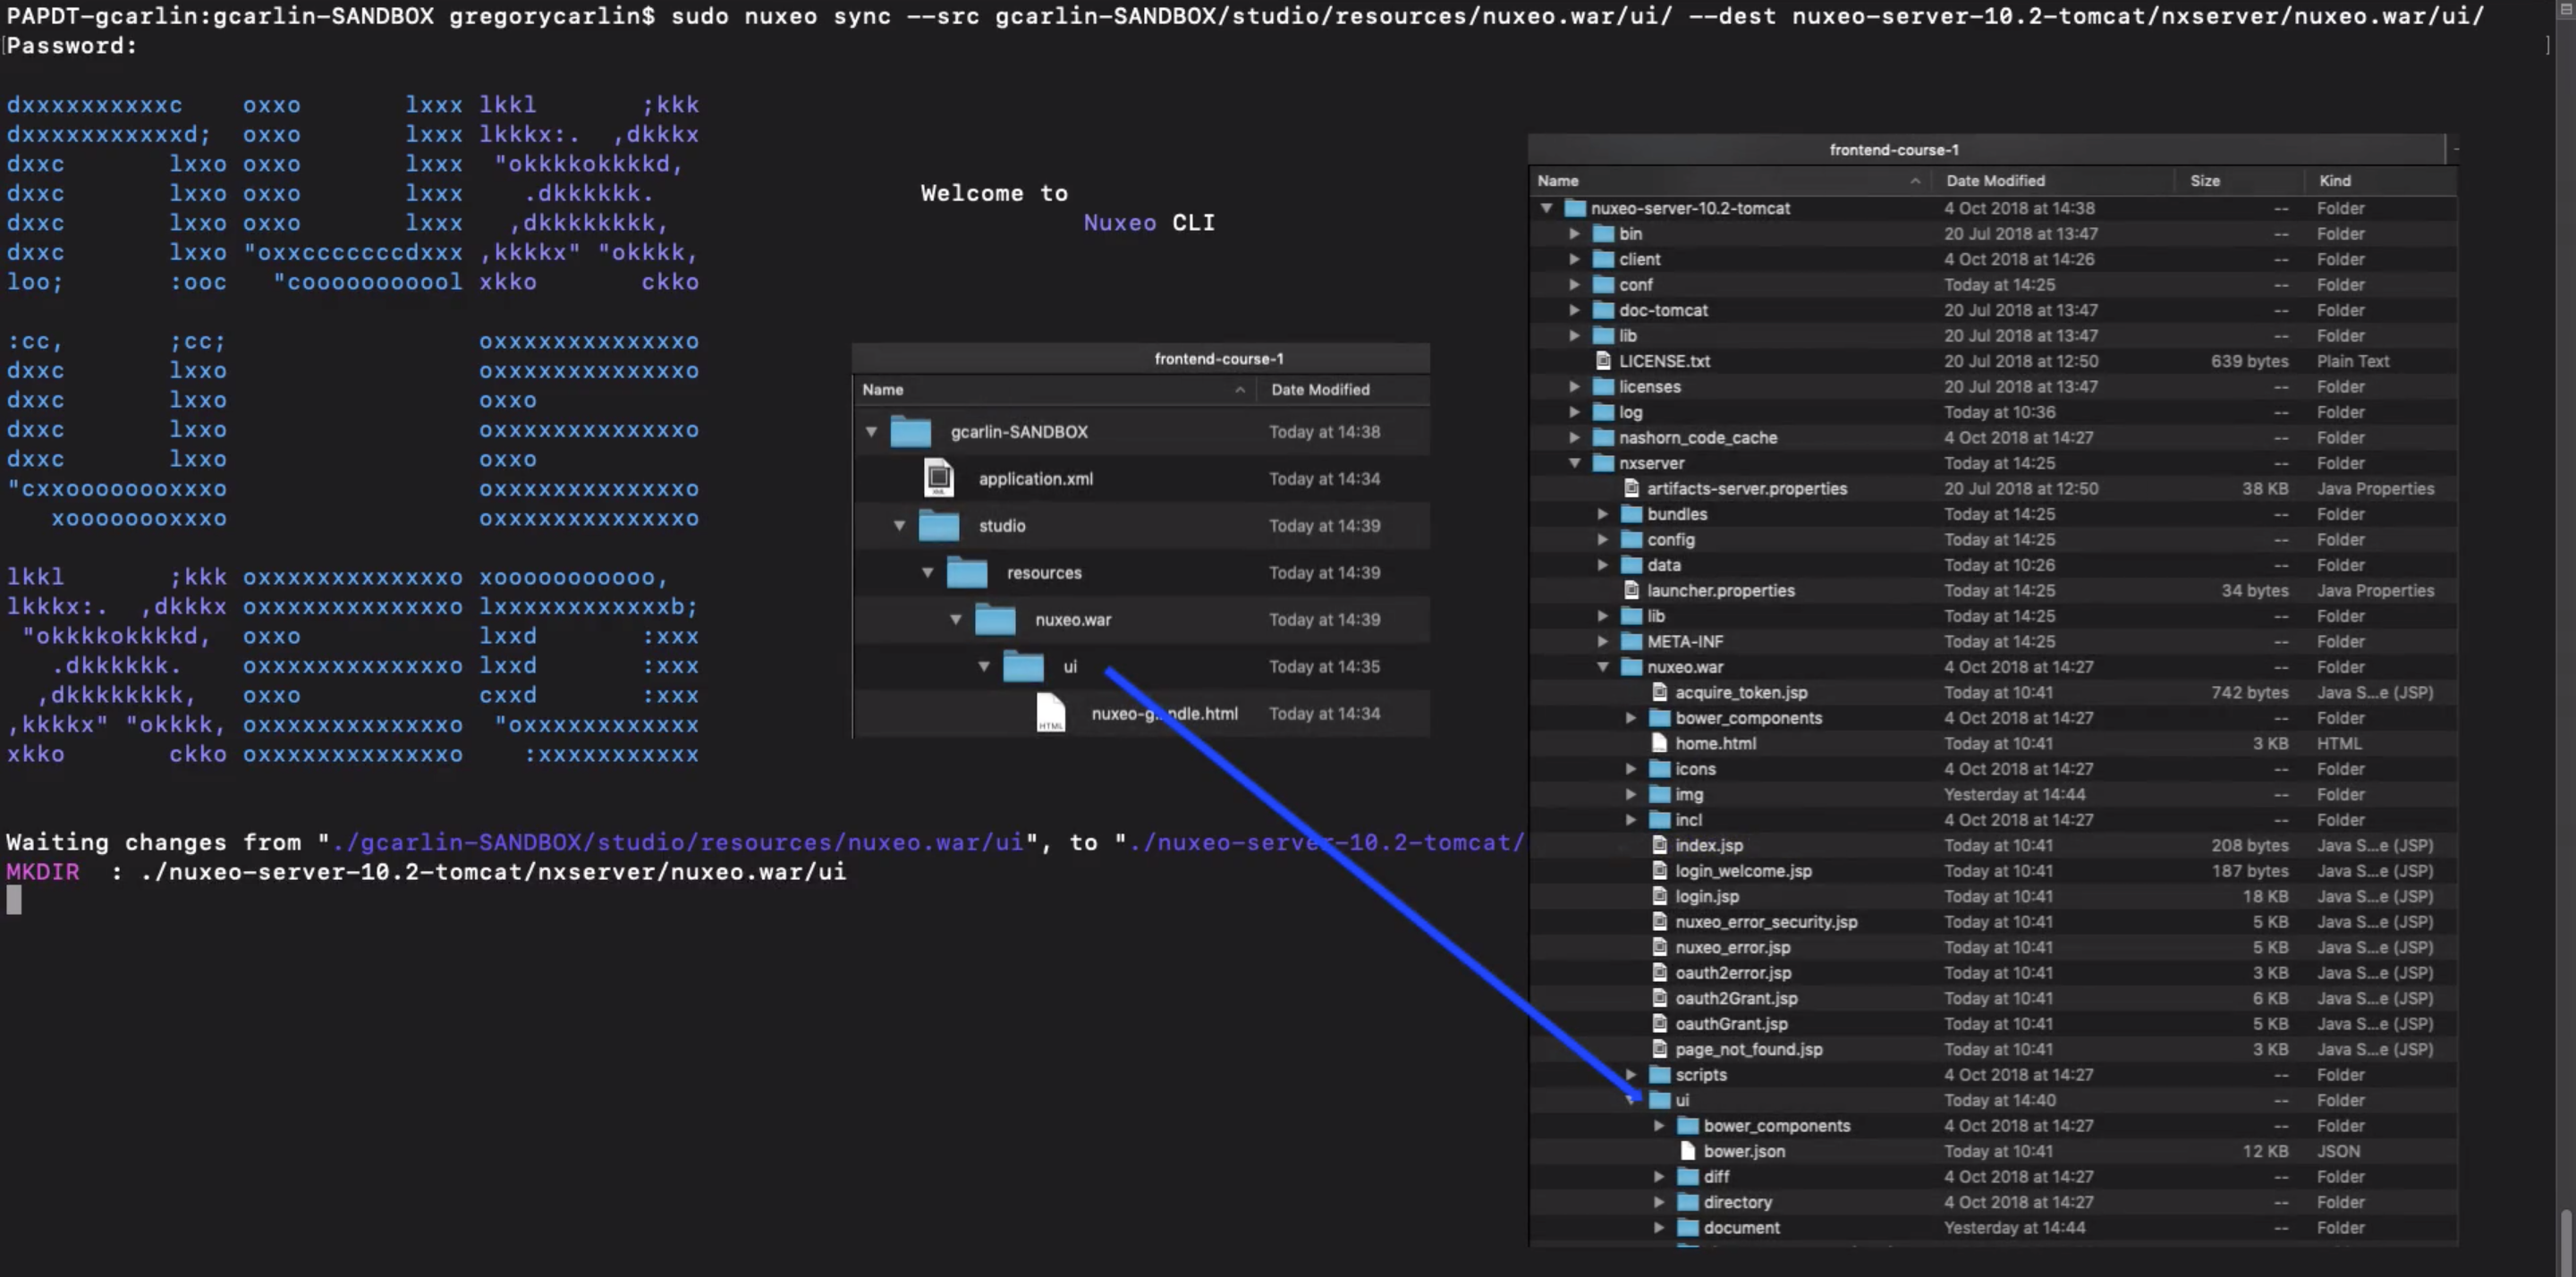Select the nuxeo_error_security.jsp file row
This screenshot has height=1277, width=2576.
pos(1993,921)
